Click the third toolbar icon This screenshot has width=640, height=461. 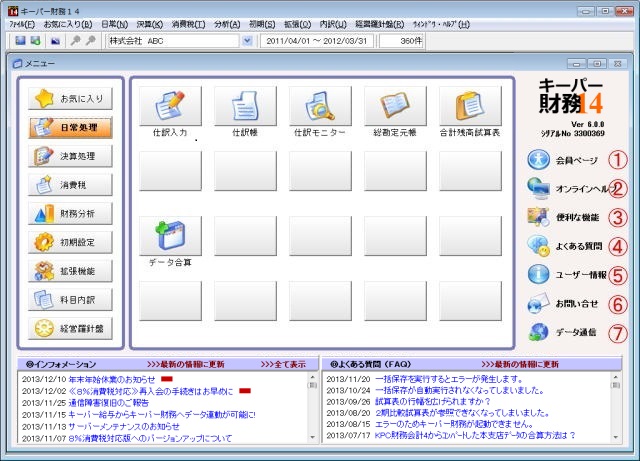(x=56, y=40)
